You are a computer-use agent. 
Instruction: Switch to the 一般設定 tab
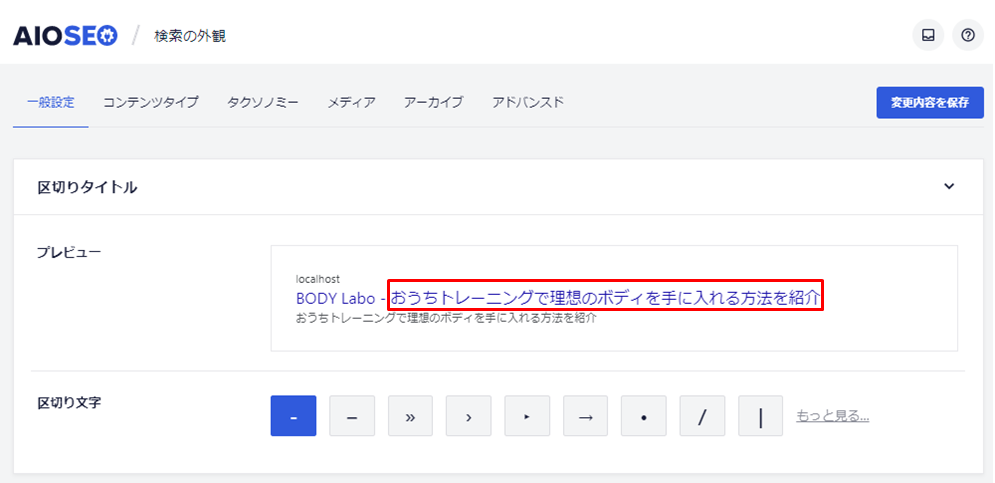(x=51, y=102)
